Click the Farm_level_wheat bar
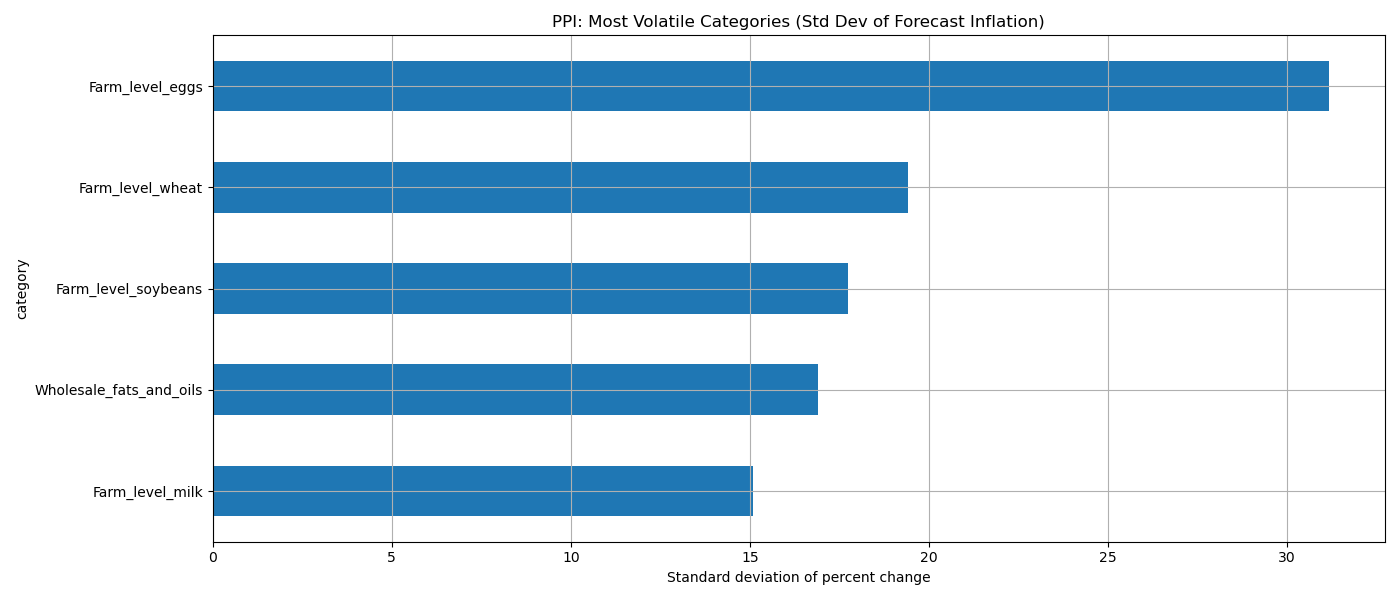1400x600 pixels. point(560,187)
